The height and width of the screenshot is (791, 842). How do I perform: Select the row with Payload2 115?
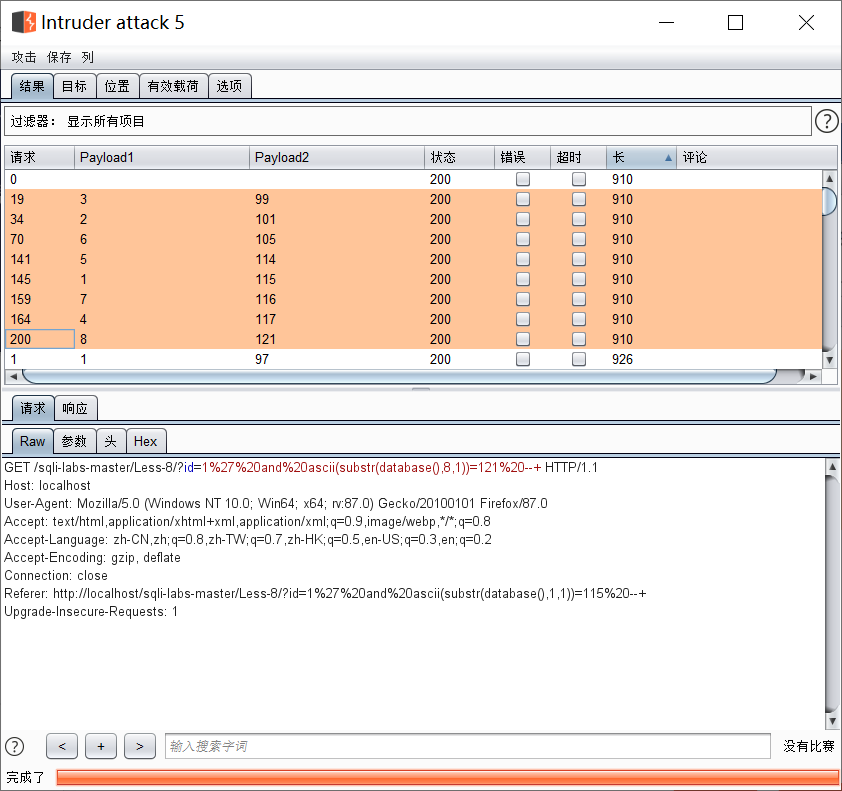point(413,279)
